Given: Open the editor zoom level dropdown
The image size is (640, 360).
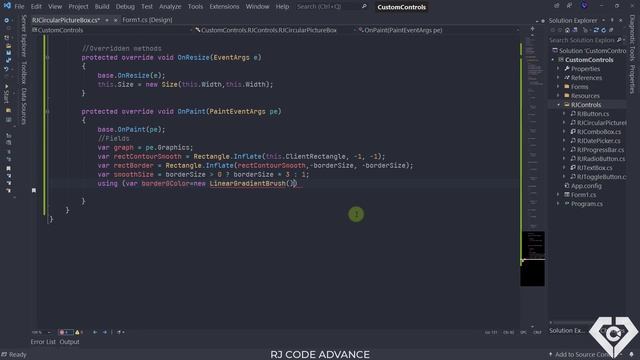Looking at the screenshot, I should coord(40,332).
